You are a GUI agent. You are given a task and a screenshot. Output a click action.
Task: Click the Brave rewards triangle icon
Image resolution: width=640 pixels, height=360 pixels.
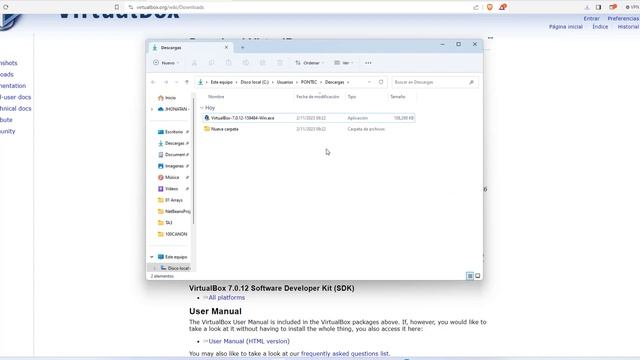point(503,7)
